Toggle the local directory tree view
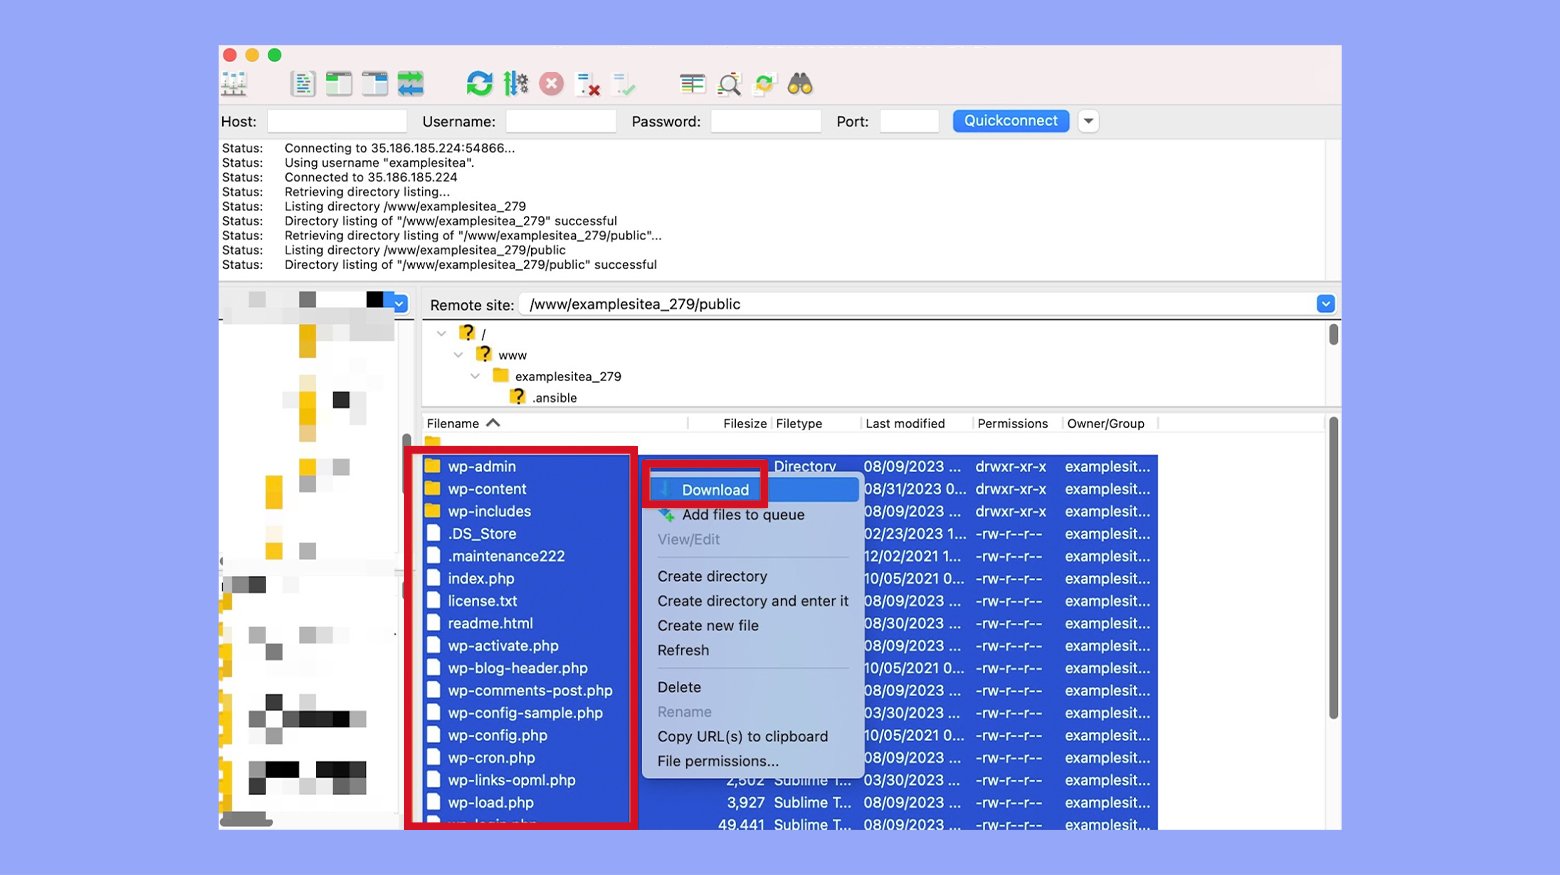The image size is (1560, 875). [x=339, y=84]
